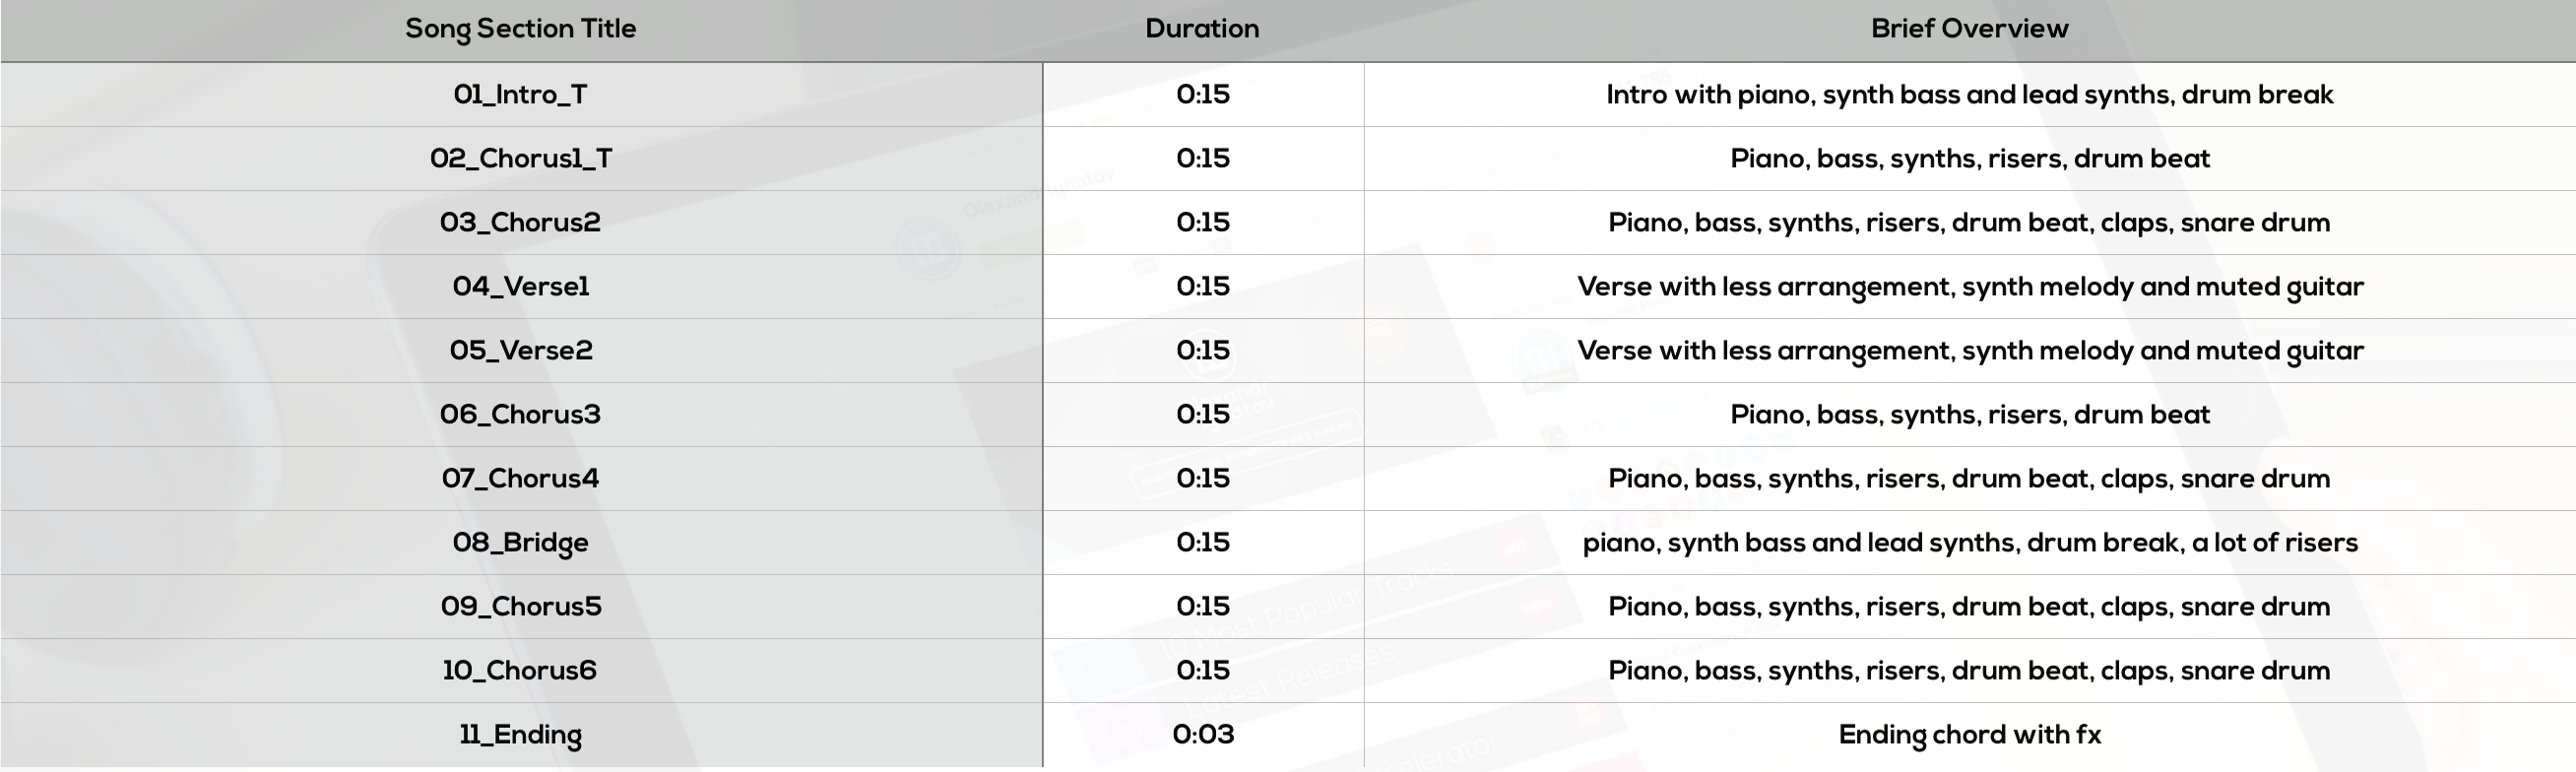The height and width of the screenshot is (772, 2576).
Task: Select the 06_Chorus3 section cell
Action: 520,415
